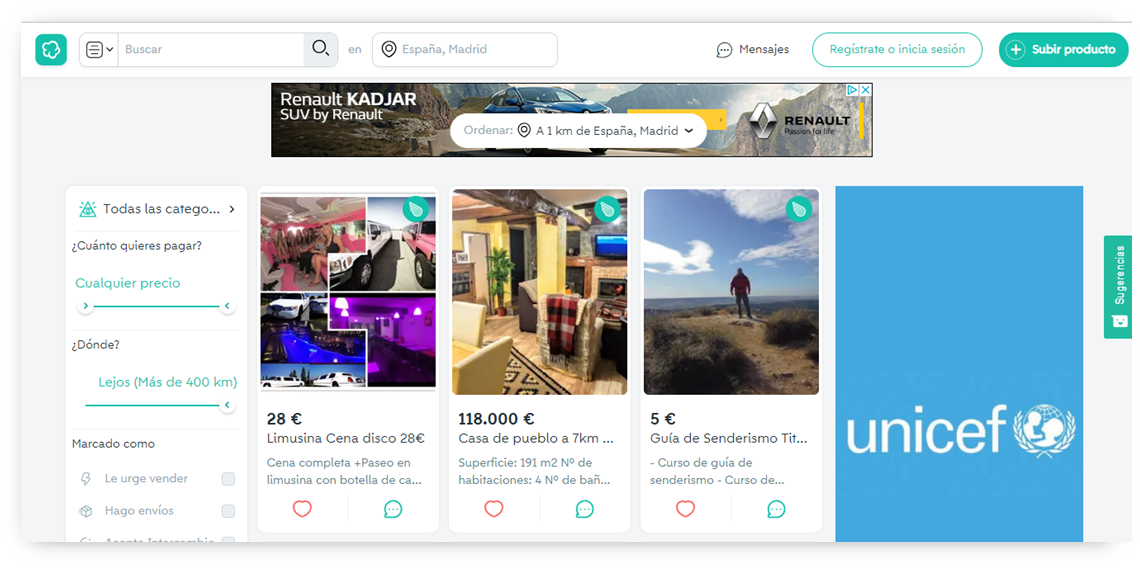Chat with seller of Casa de pueblo
Screen dimensions: 1140x568
point(585,509)
